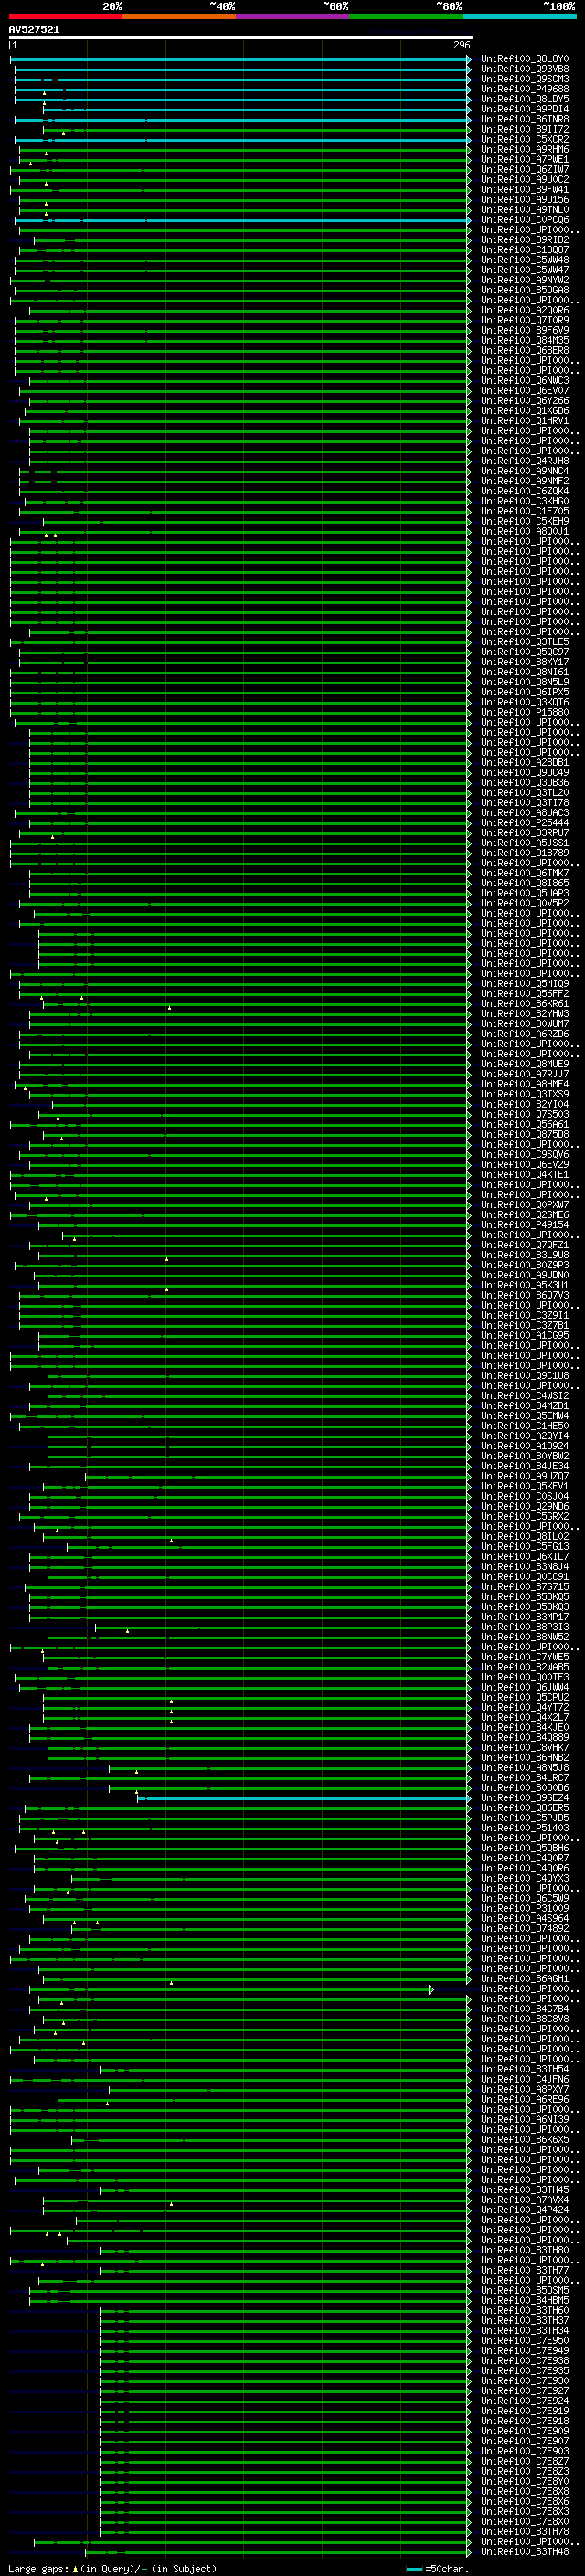Screen dimensions: 585x2576
Task: Click the UniRef100_A7PWE1 label
Action: [x=524, y=159]
